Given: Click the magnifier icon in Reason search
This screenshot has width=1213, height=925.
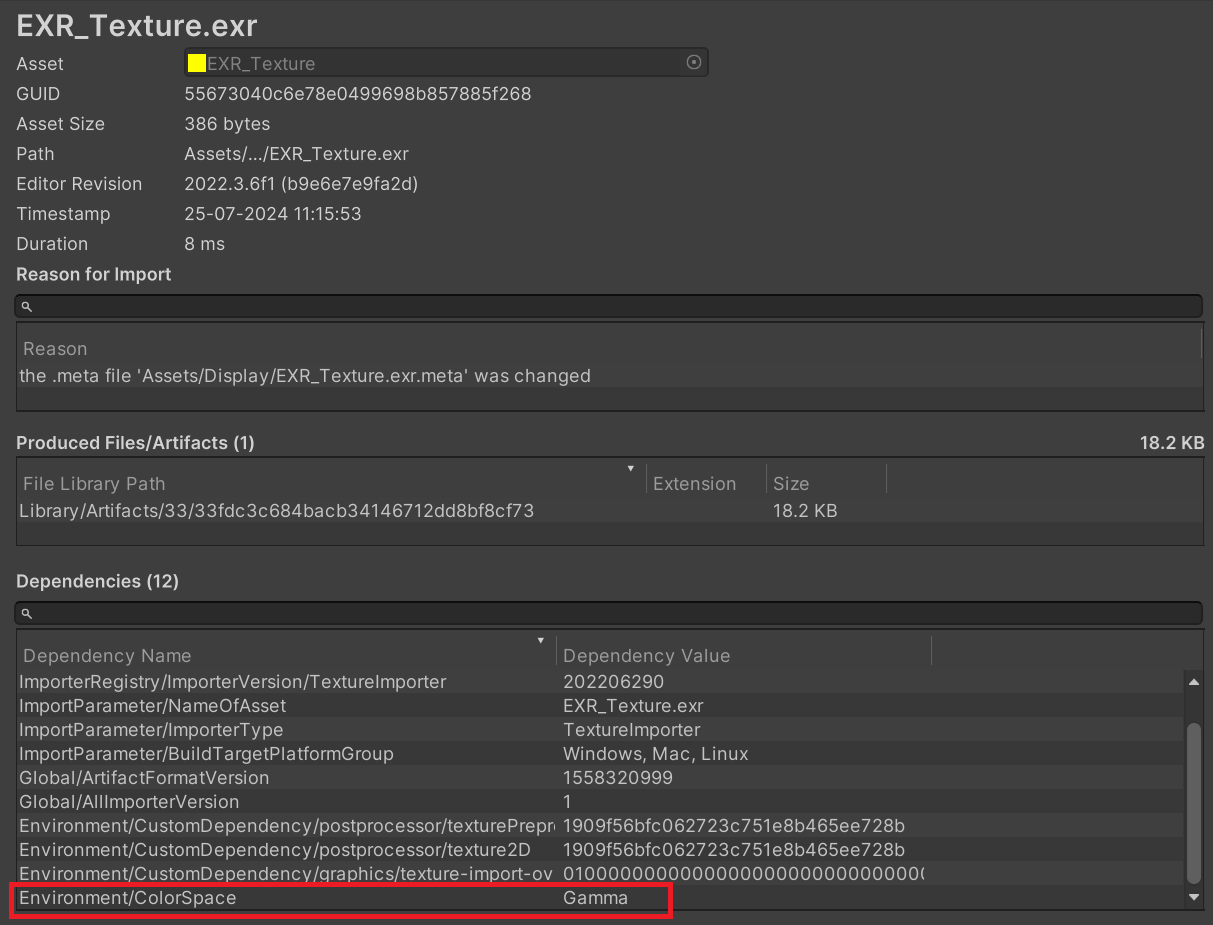Looking at the screenshot, I should point(27,306).
